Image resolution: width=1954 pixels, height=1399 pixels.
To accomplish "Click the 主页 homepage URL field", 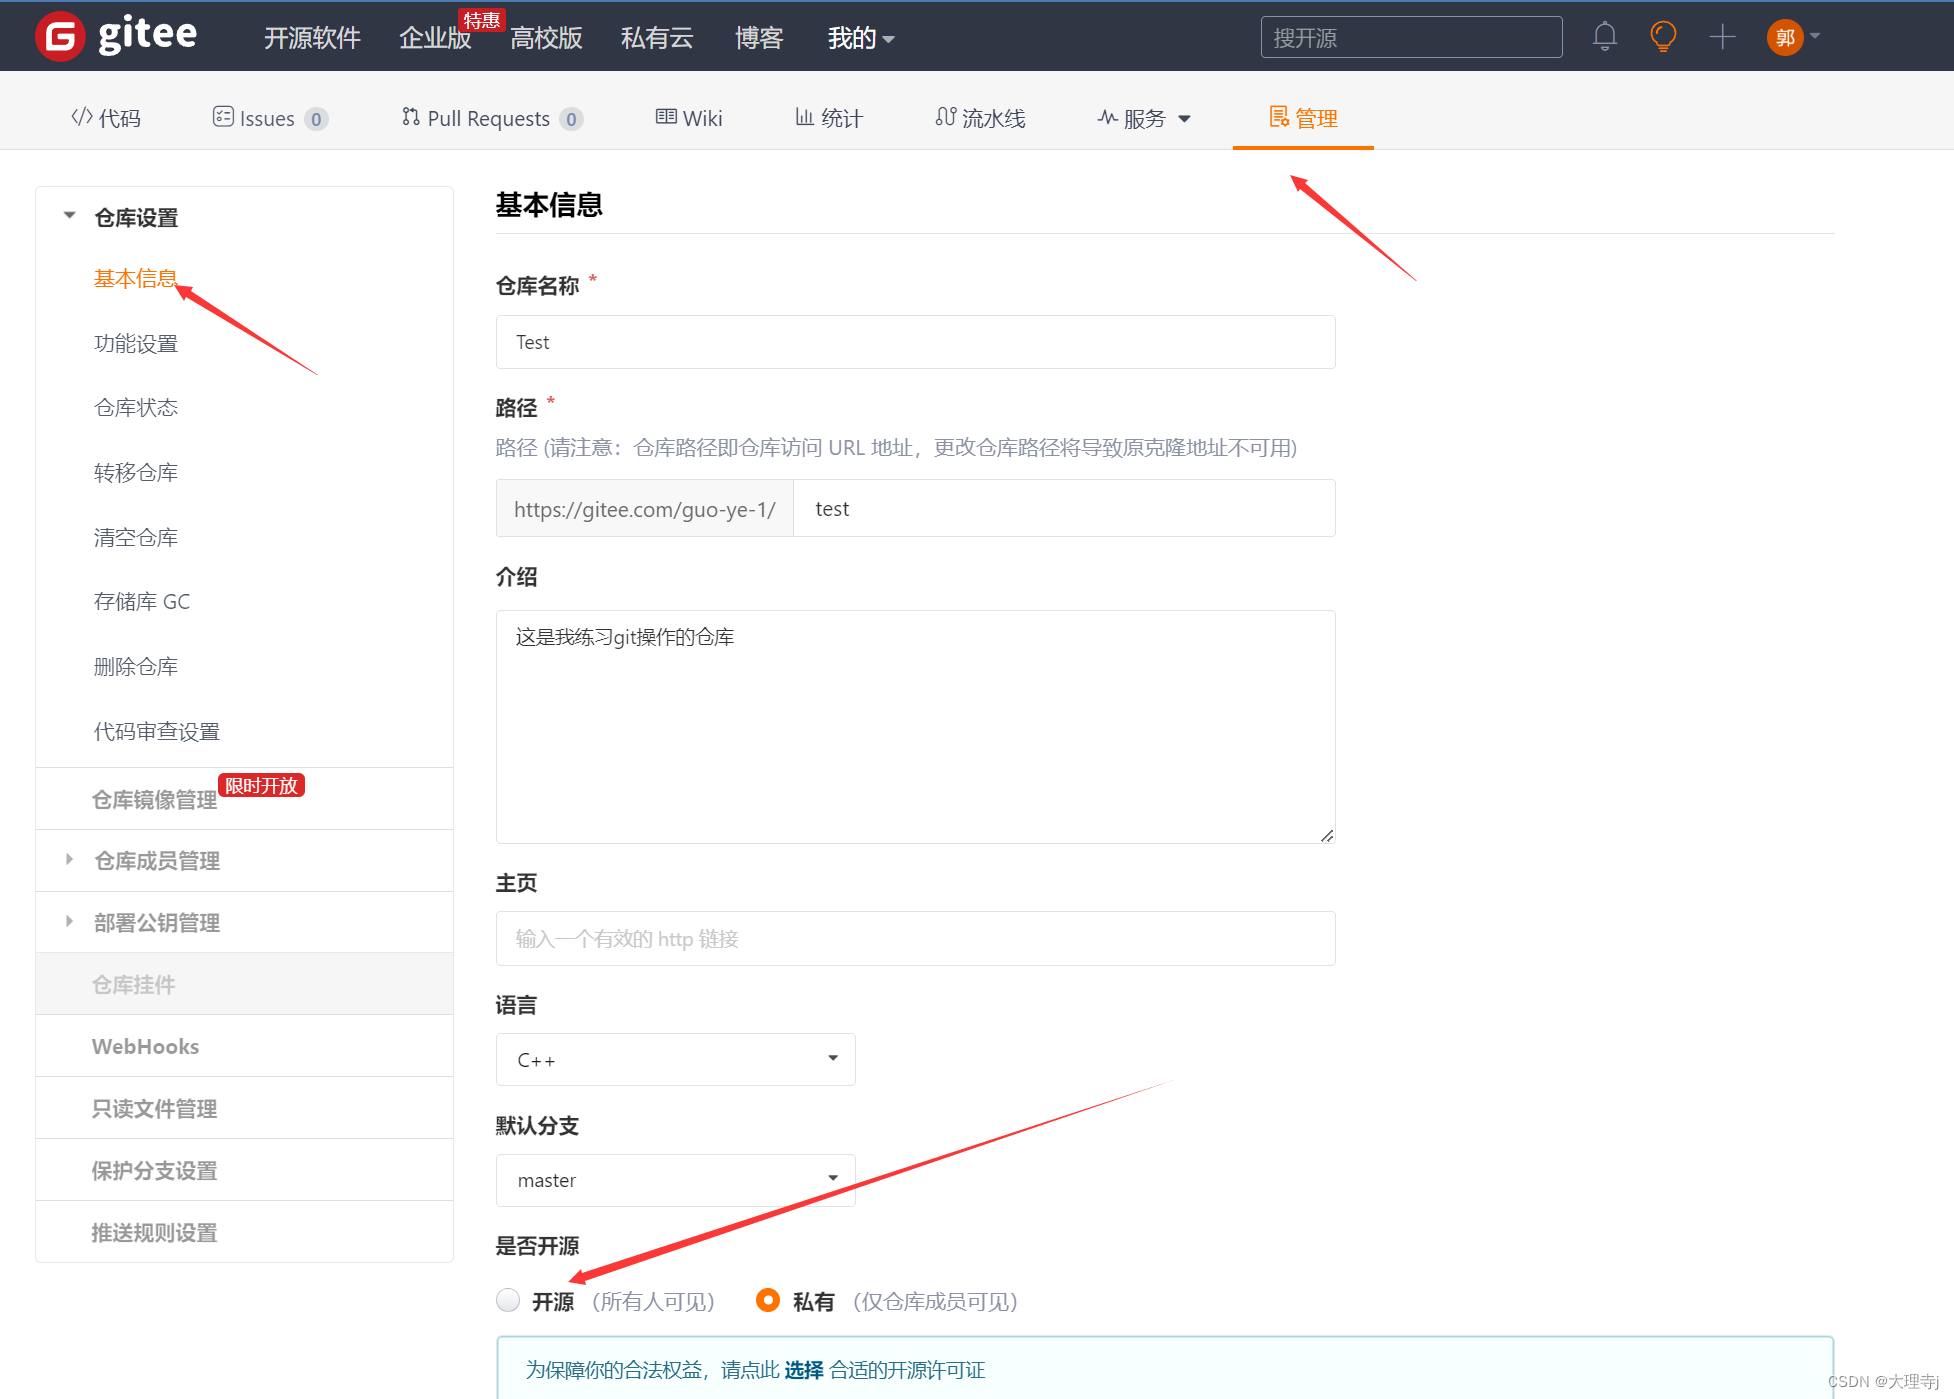I will click(x=915, y=938).
